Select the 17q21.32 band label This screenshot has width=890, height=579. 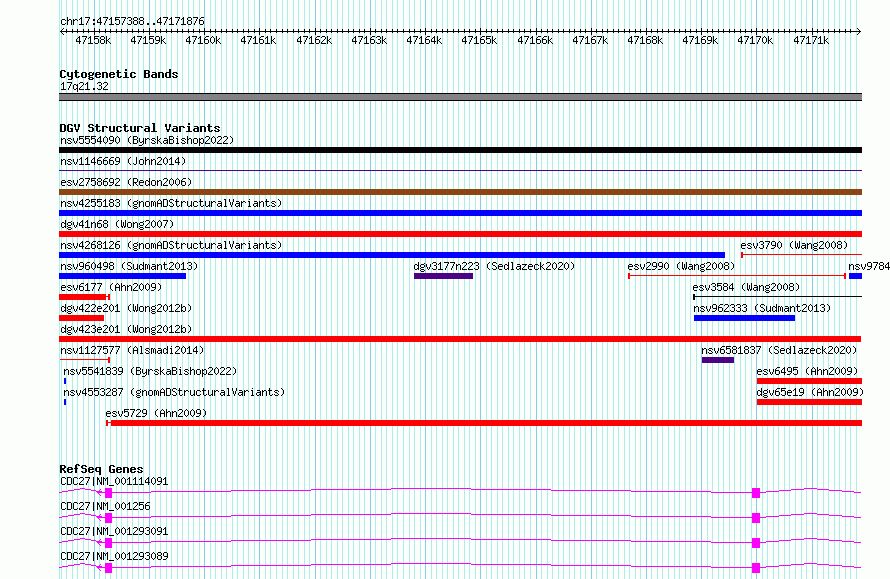[x=84, y=86]
